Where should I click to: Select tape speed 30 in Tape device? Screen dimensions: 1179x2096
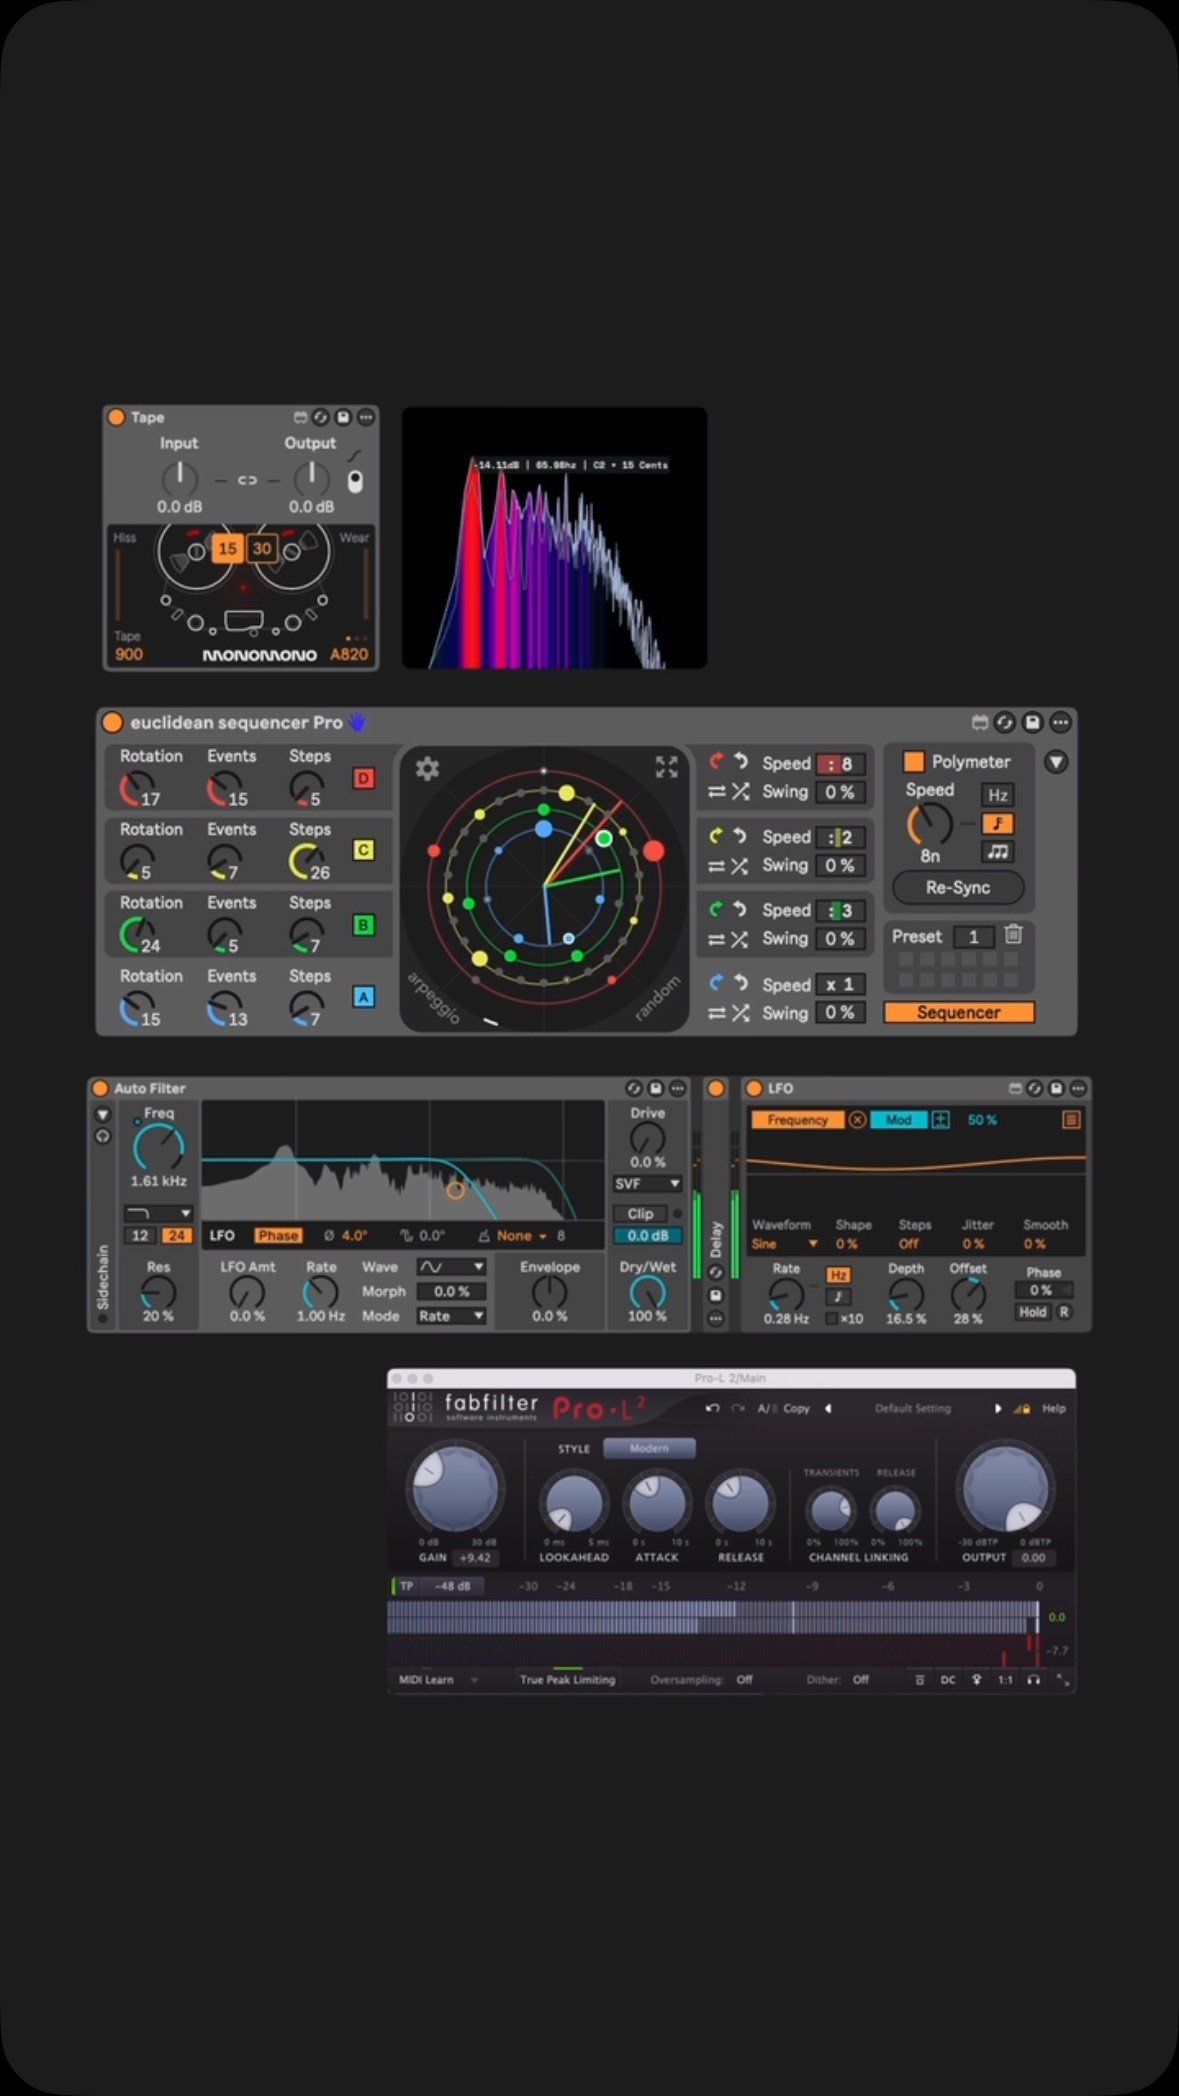point(262,548)
